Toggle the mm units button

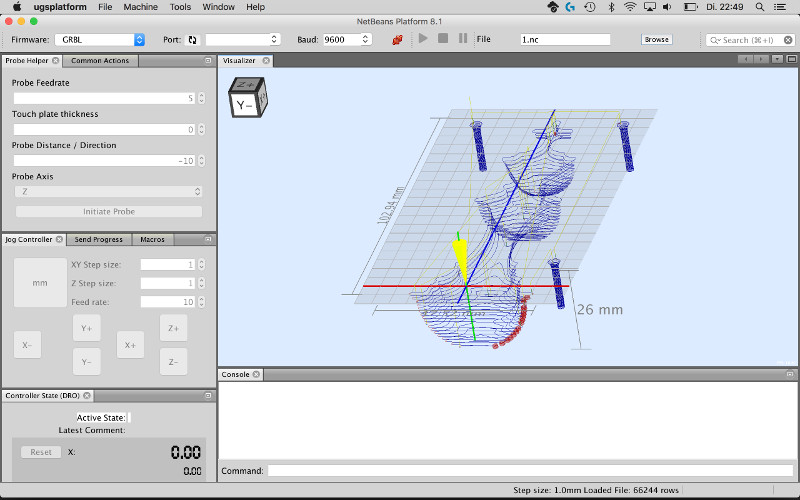coord(40,283)
